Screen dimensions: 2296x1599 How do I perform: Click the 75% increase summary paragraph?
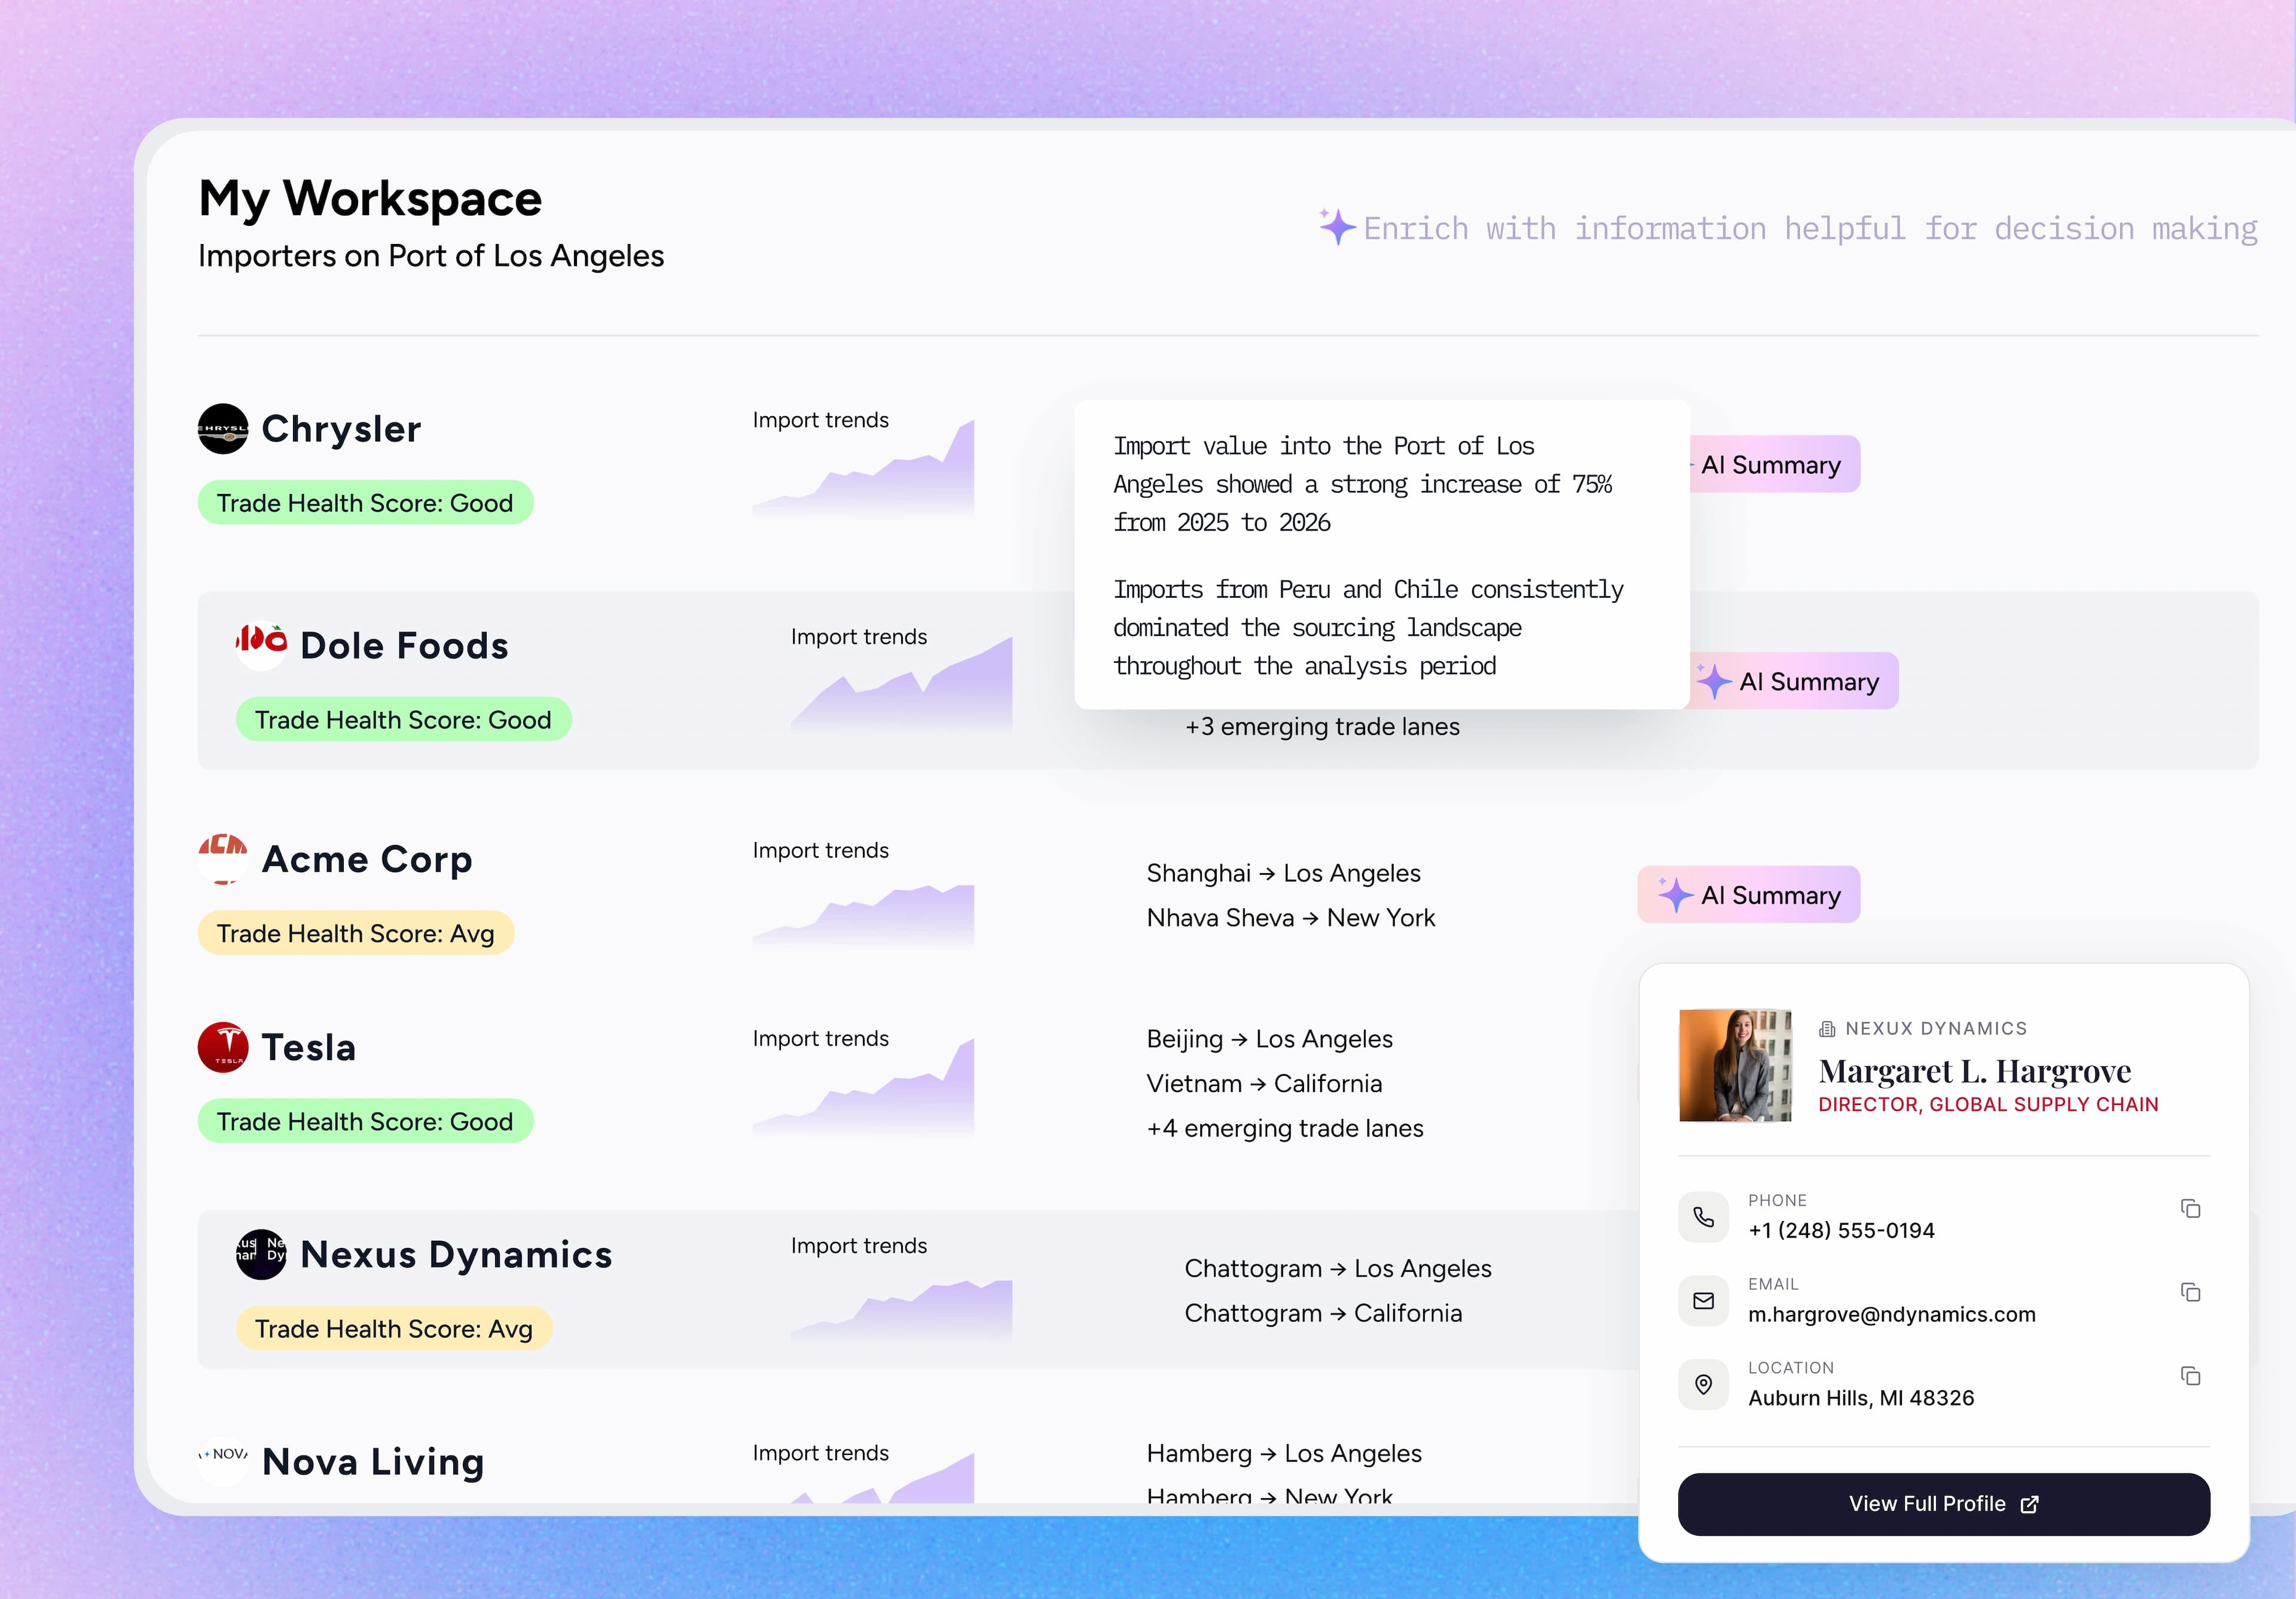(x=1362, y=484)
